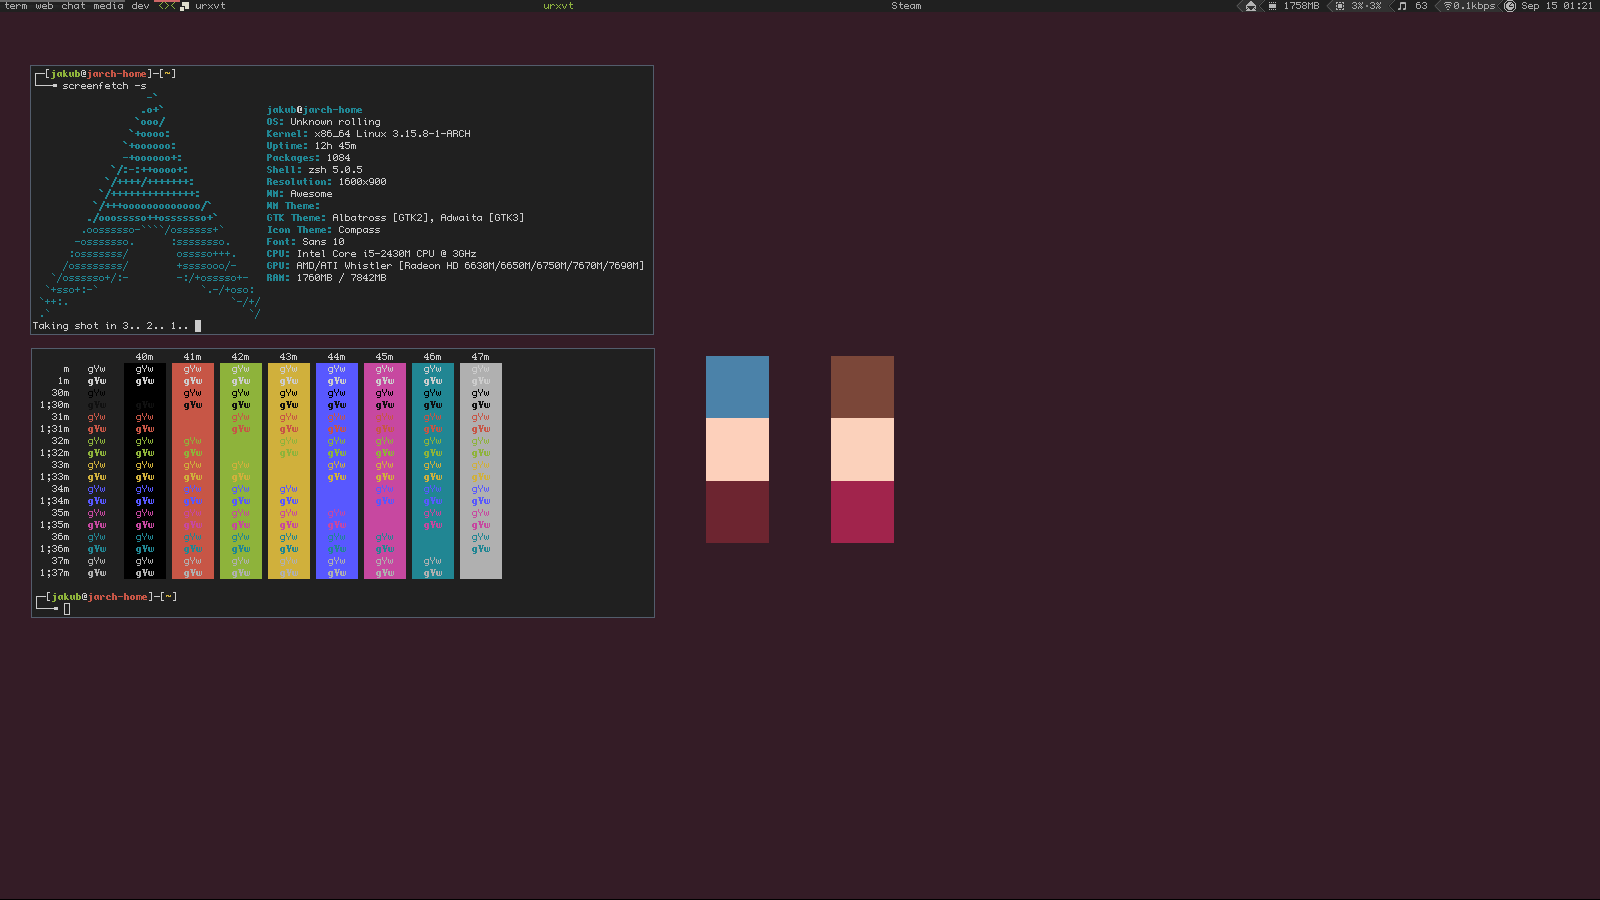The height and width of the screenshot is (900, 1600).
Task: Switch to the web workspace tag
Action: click(44, 6)
